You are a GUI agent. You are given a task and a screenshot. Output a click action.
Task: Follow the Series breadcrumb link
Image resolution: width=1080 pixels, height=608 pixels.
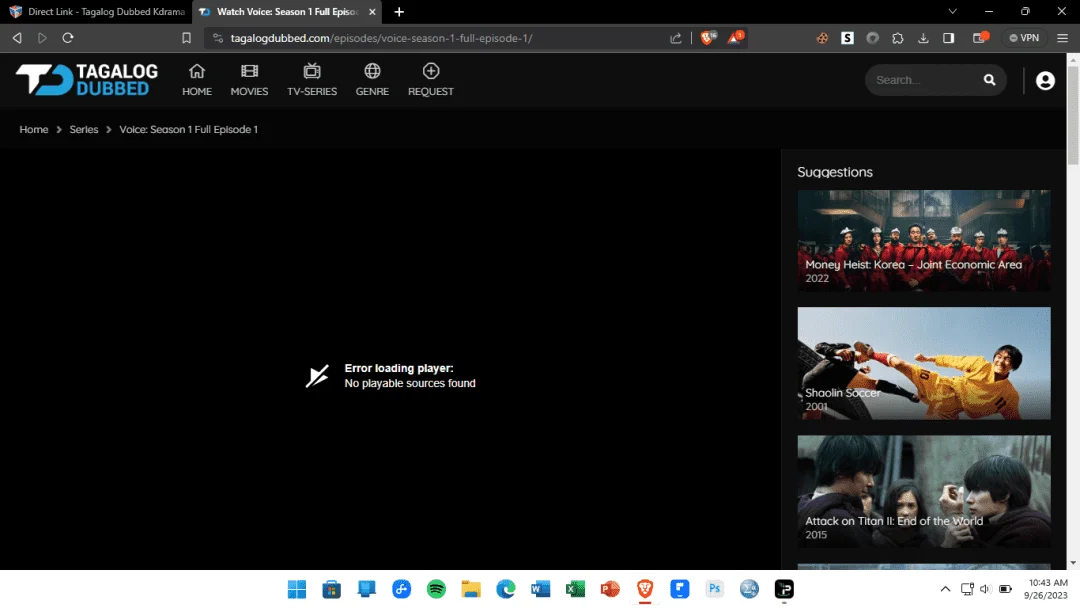[x=83, y=129]
